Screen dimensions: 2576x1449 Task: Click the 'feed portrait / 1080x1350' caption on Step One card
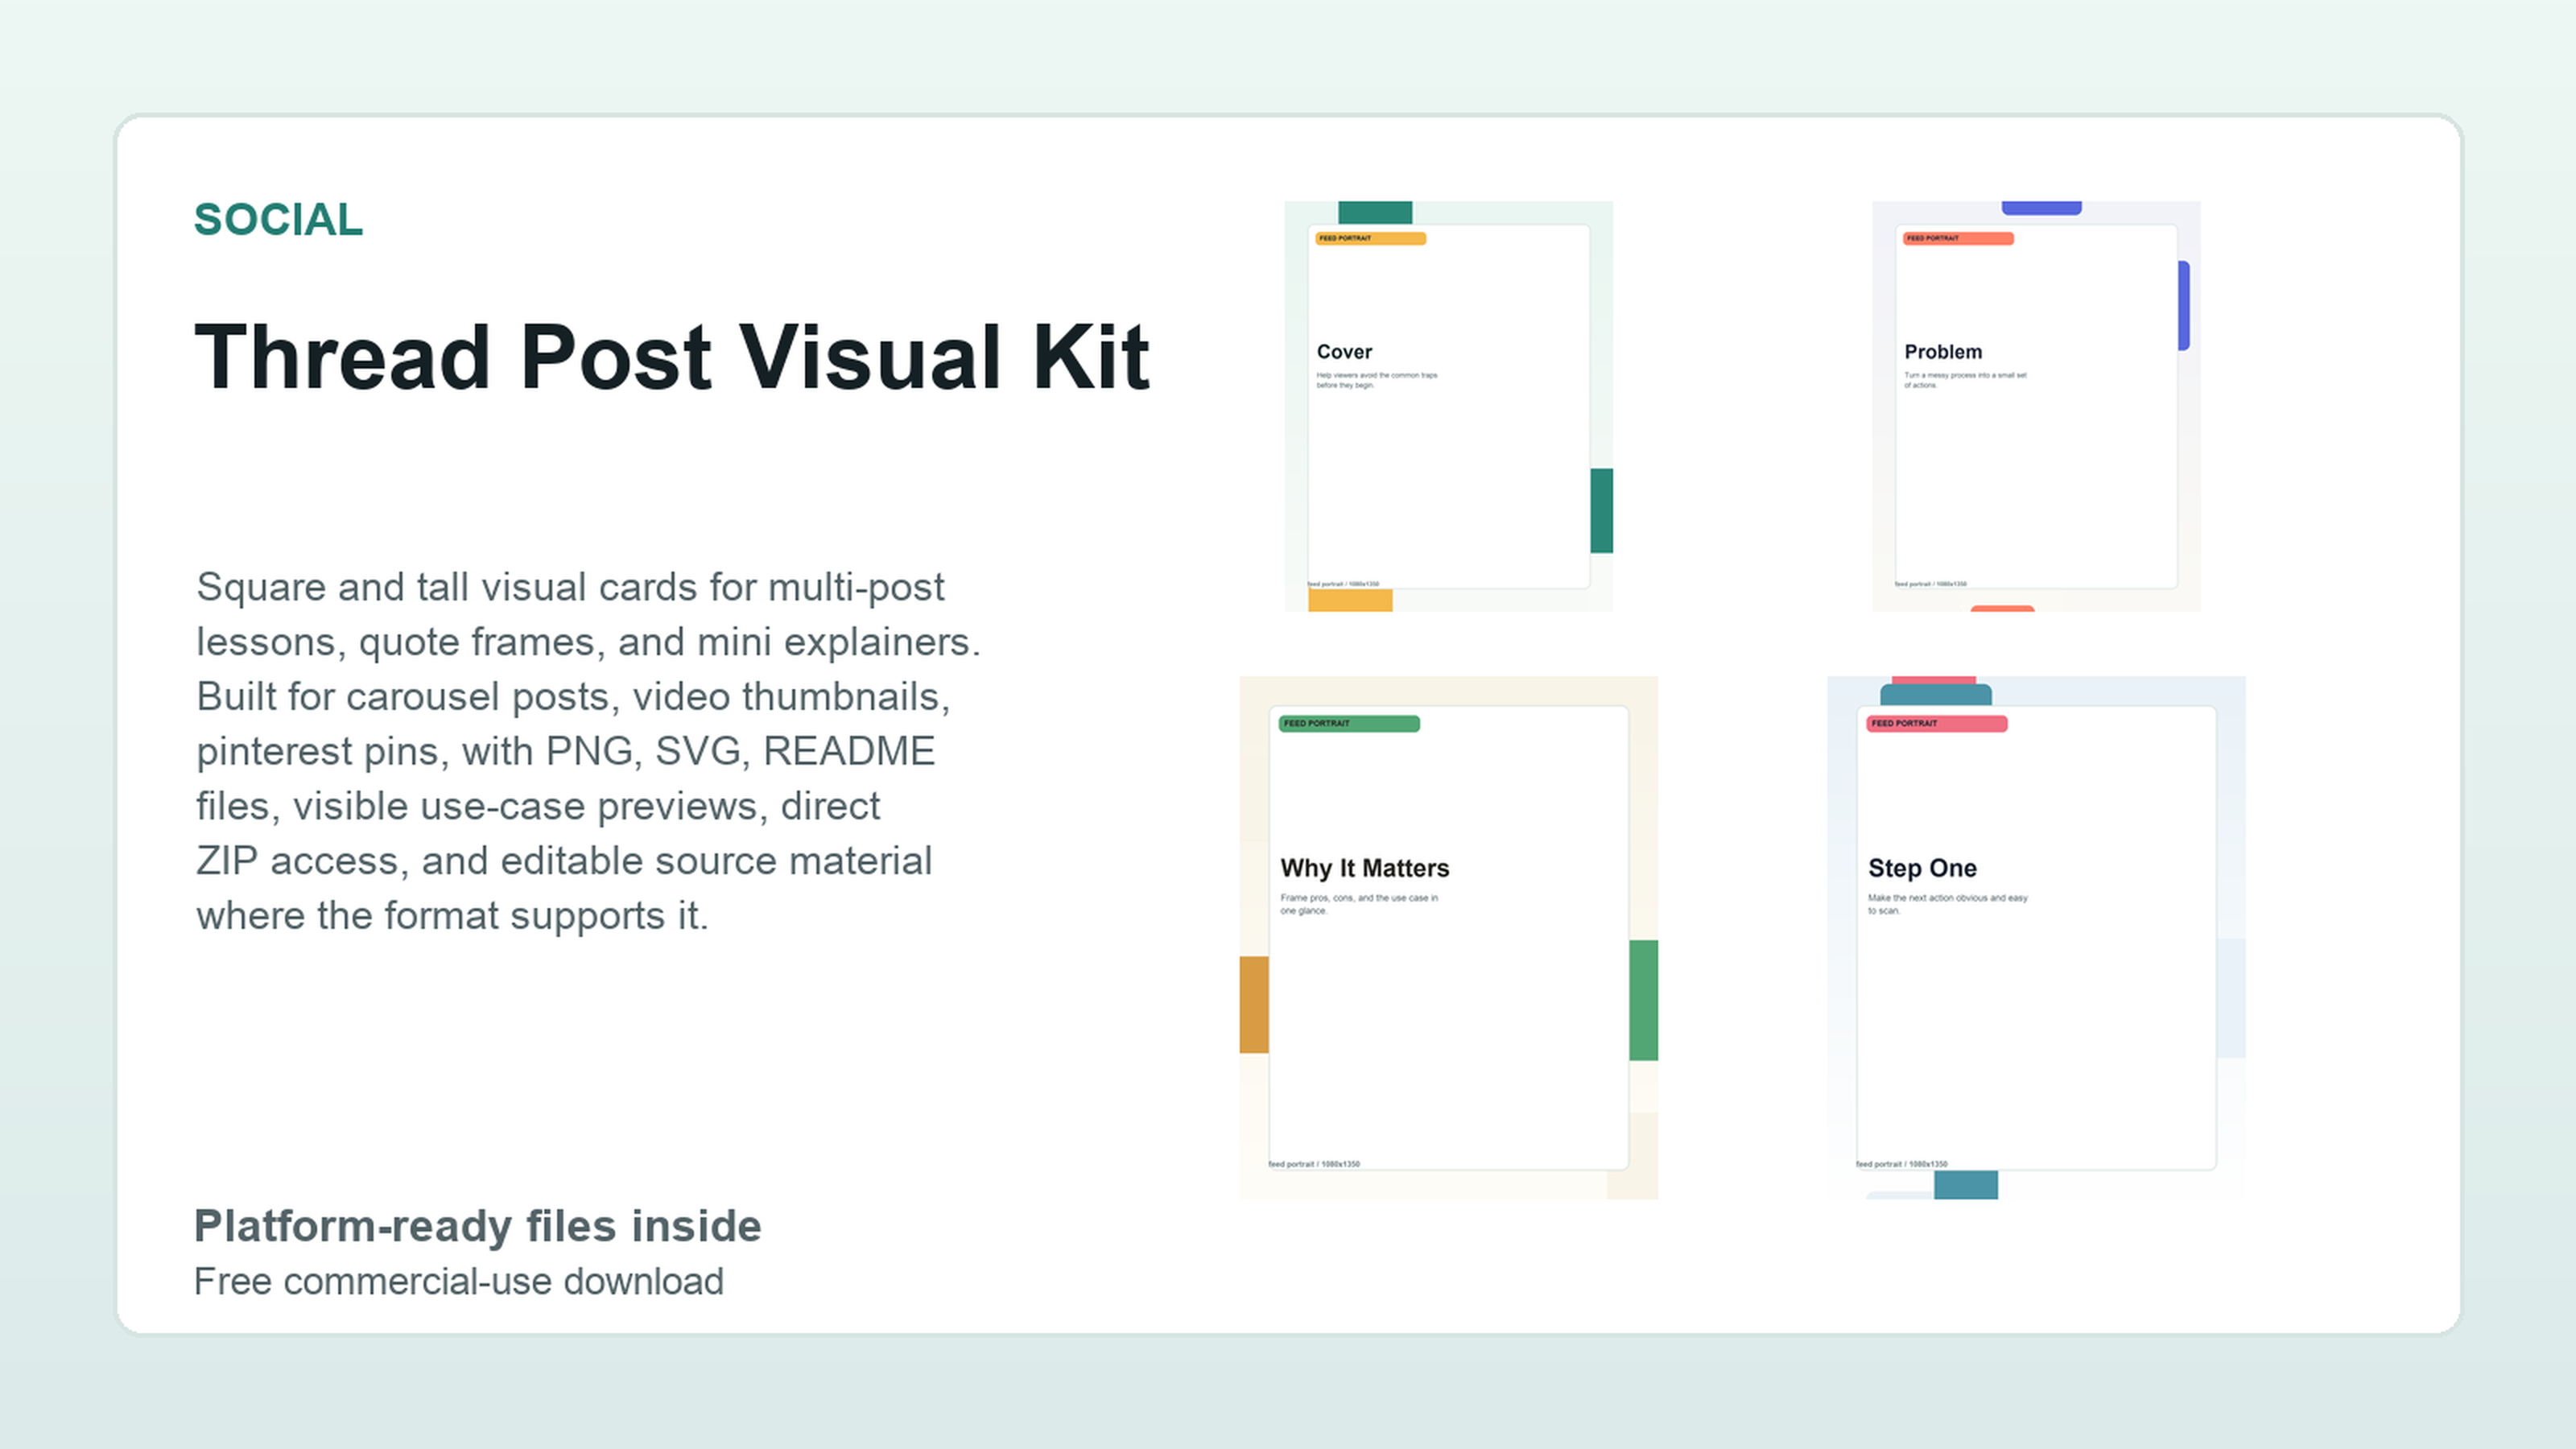tap(1902, 1164)
